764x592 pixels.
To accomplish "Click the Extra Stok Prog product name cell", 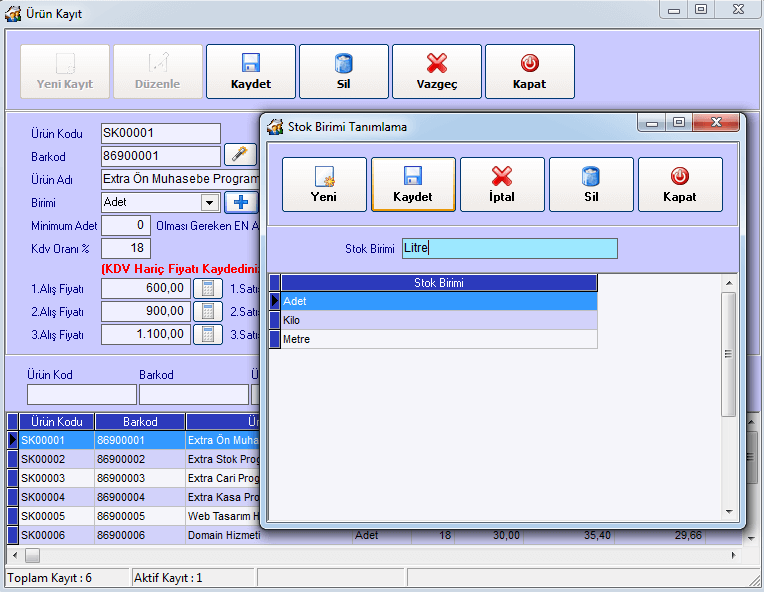I will click(223, 459).
